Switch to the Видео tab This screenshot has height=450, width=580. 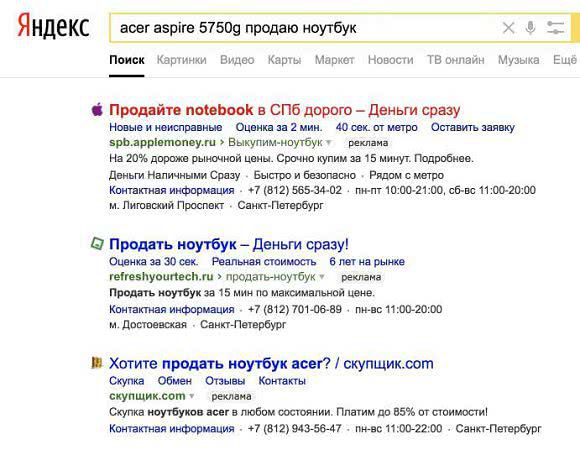237,60
